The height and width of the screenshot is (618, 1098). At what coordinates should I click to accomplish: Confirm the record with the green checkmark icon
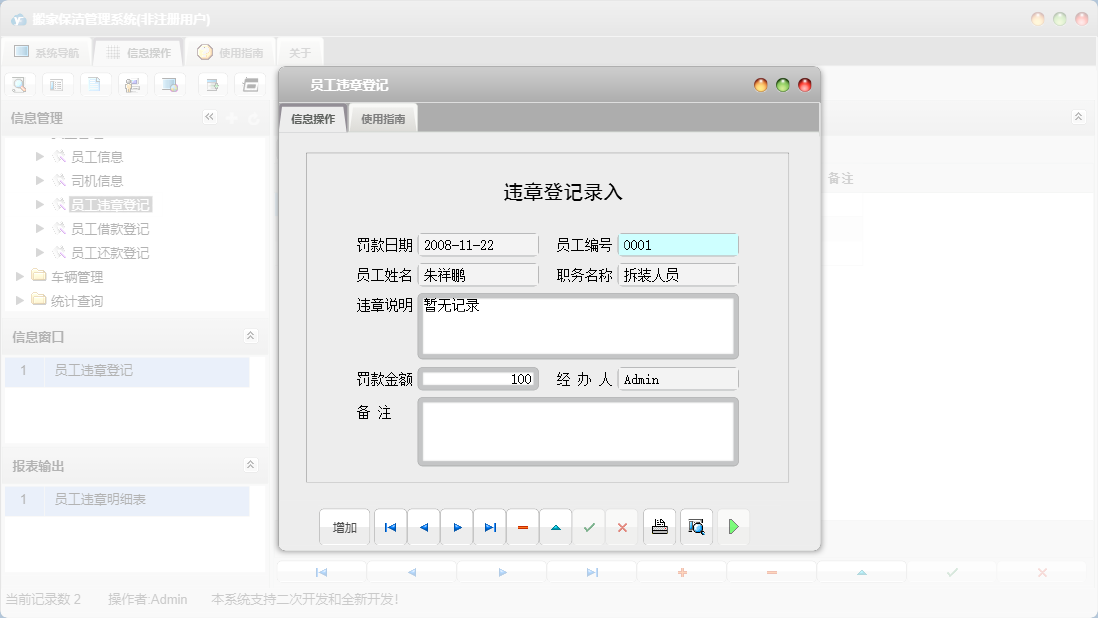(x=589, y=527)
